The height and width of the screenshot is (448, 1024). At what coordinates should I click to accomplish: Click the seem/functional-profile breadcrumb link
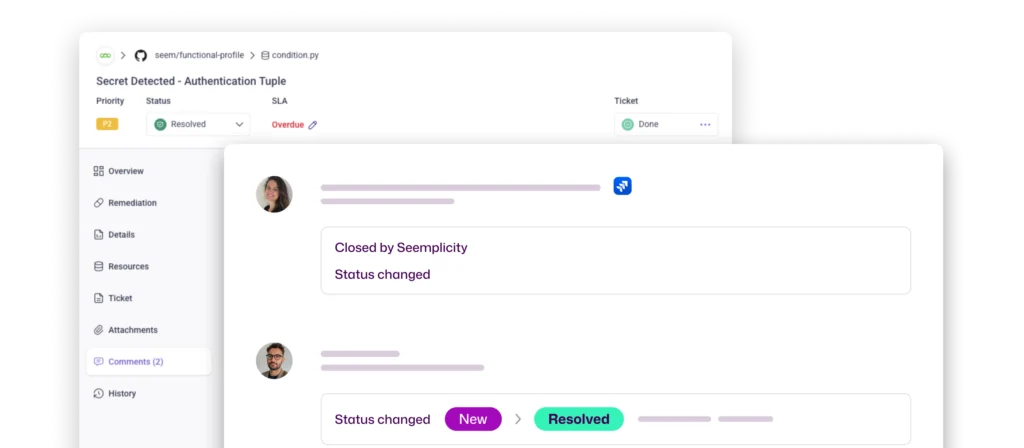(x=199, y=55)
